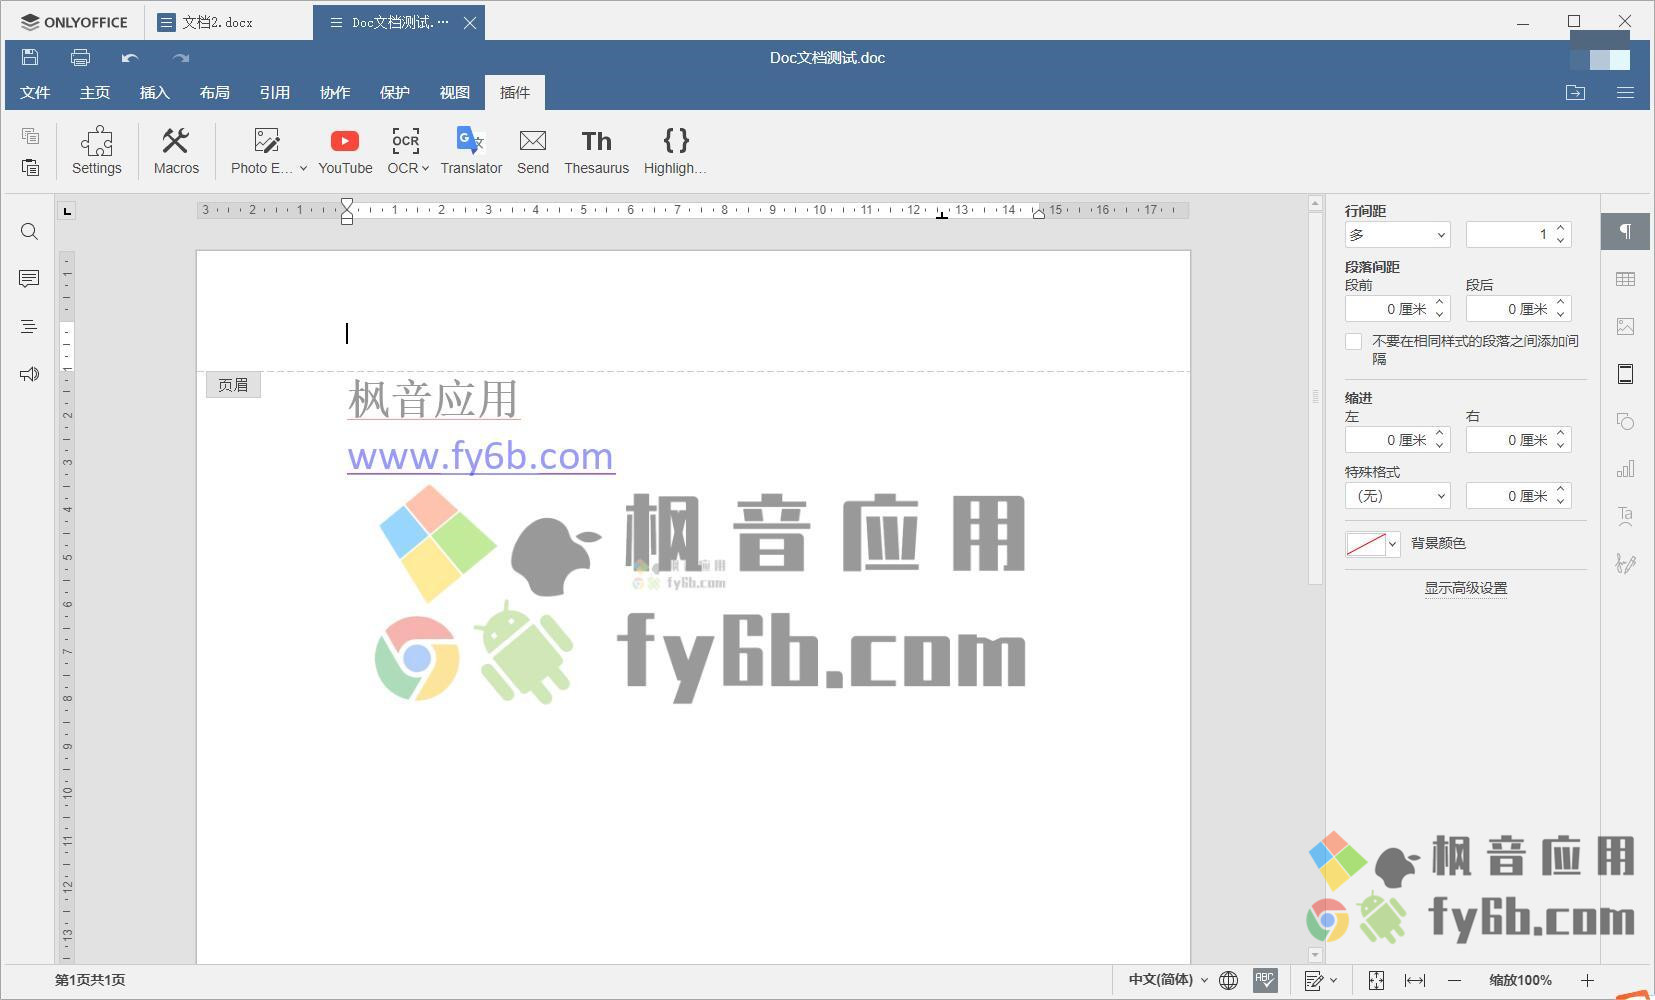Zoom out with the minus button
This screenshot has width=1655, height=1000.
tap(1455, 980)
